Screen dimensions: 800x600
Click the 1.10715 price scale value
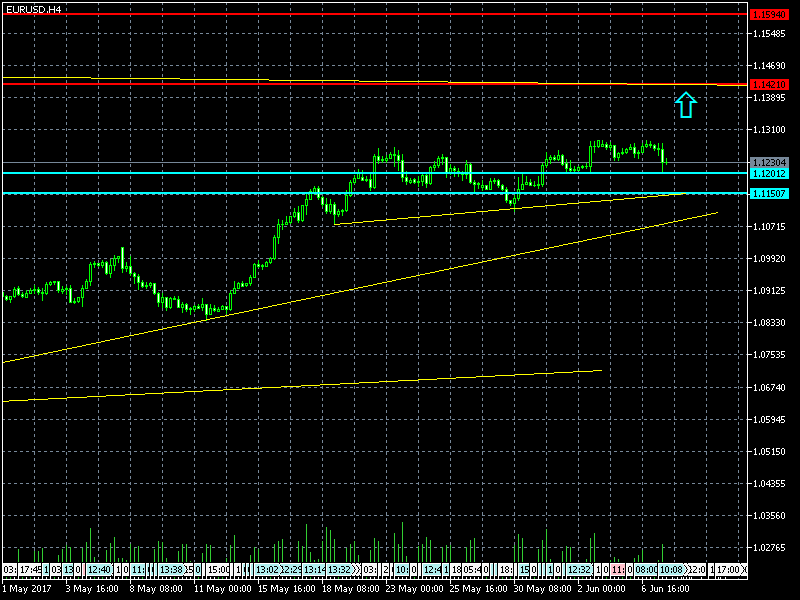click(769, 227)
